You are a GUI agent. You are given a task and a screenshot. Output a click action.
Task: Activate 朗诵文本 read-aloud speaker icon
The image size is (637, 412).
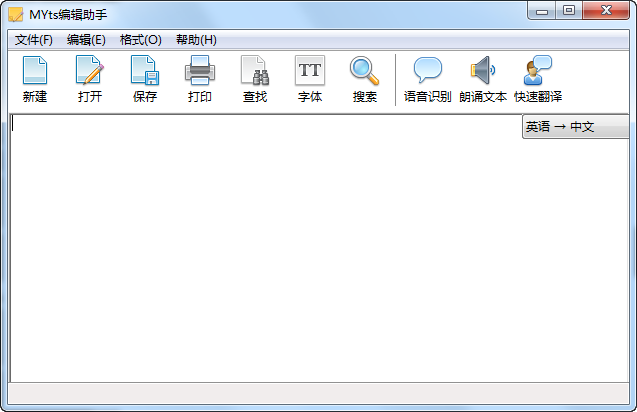tap(483, 71)
